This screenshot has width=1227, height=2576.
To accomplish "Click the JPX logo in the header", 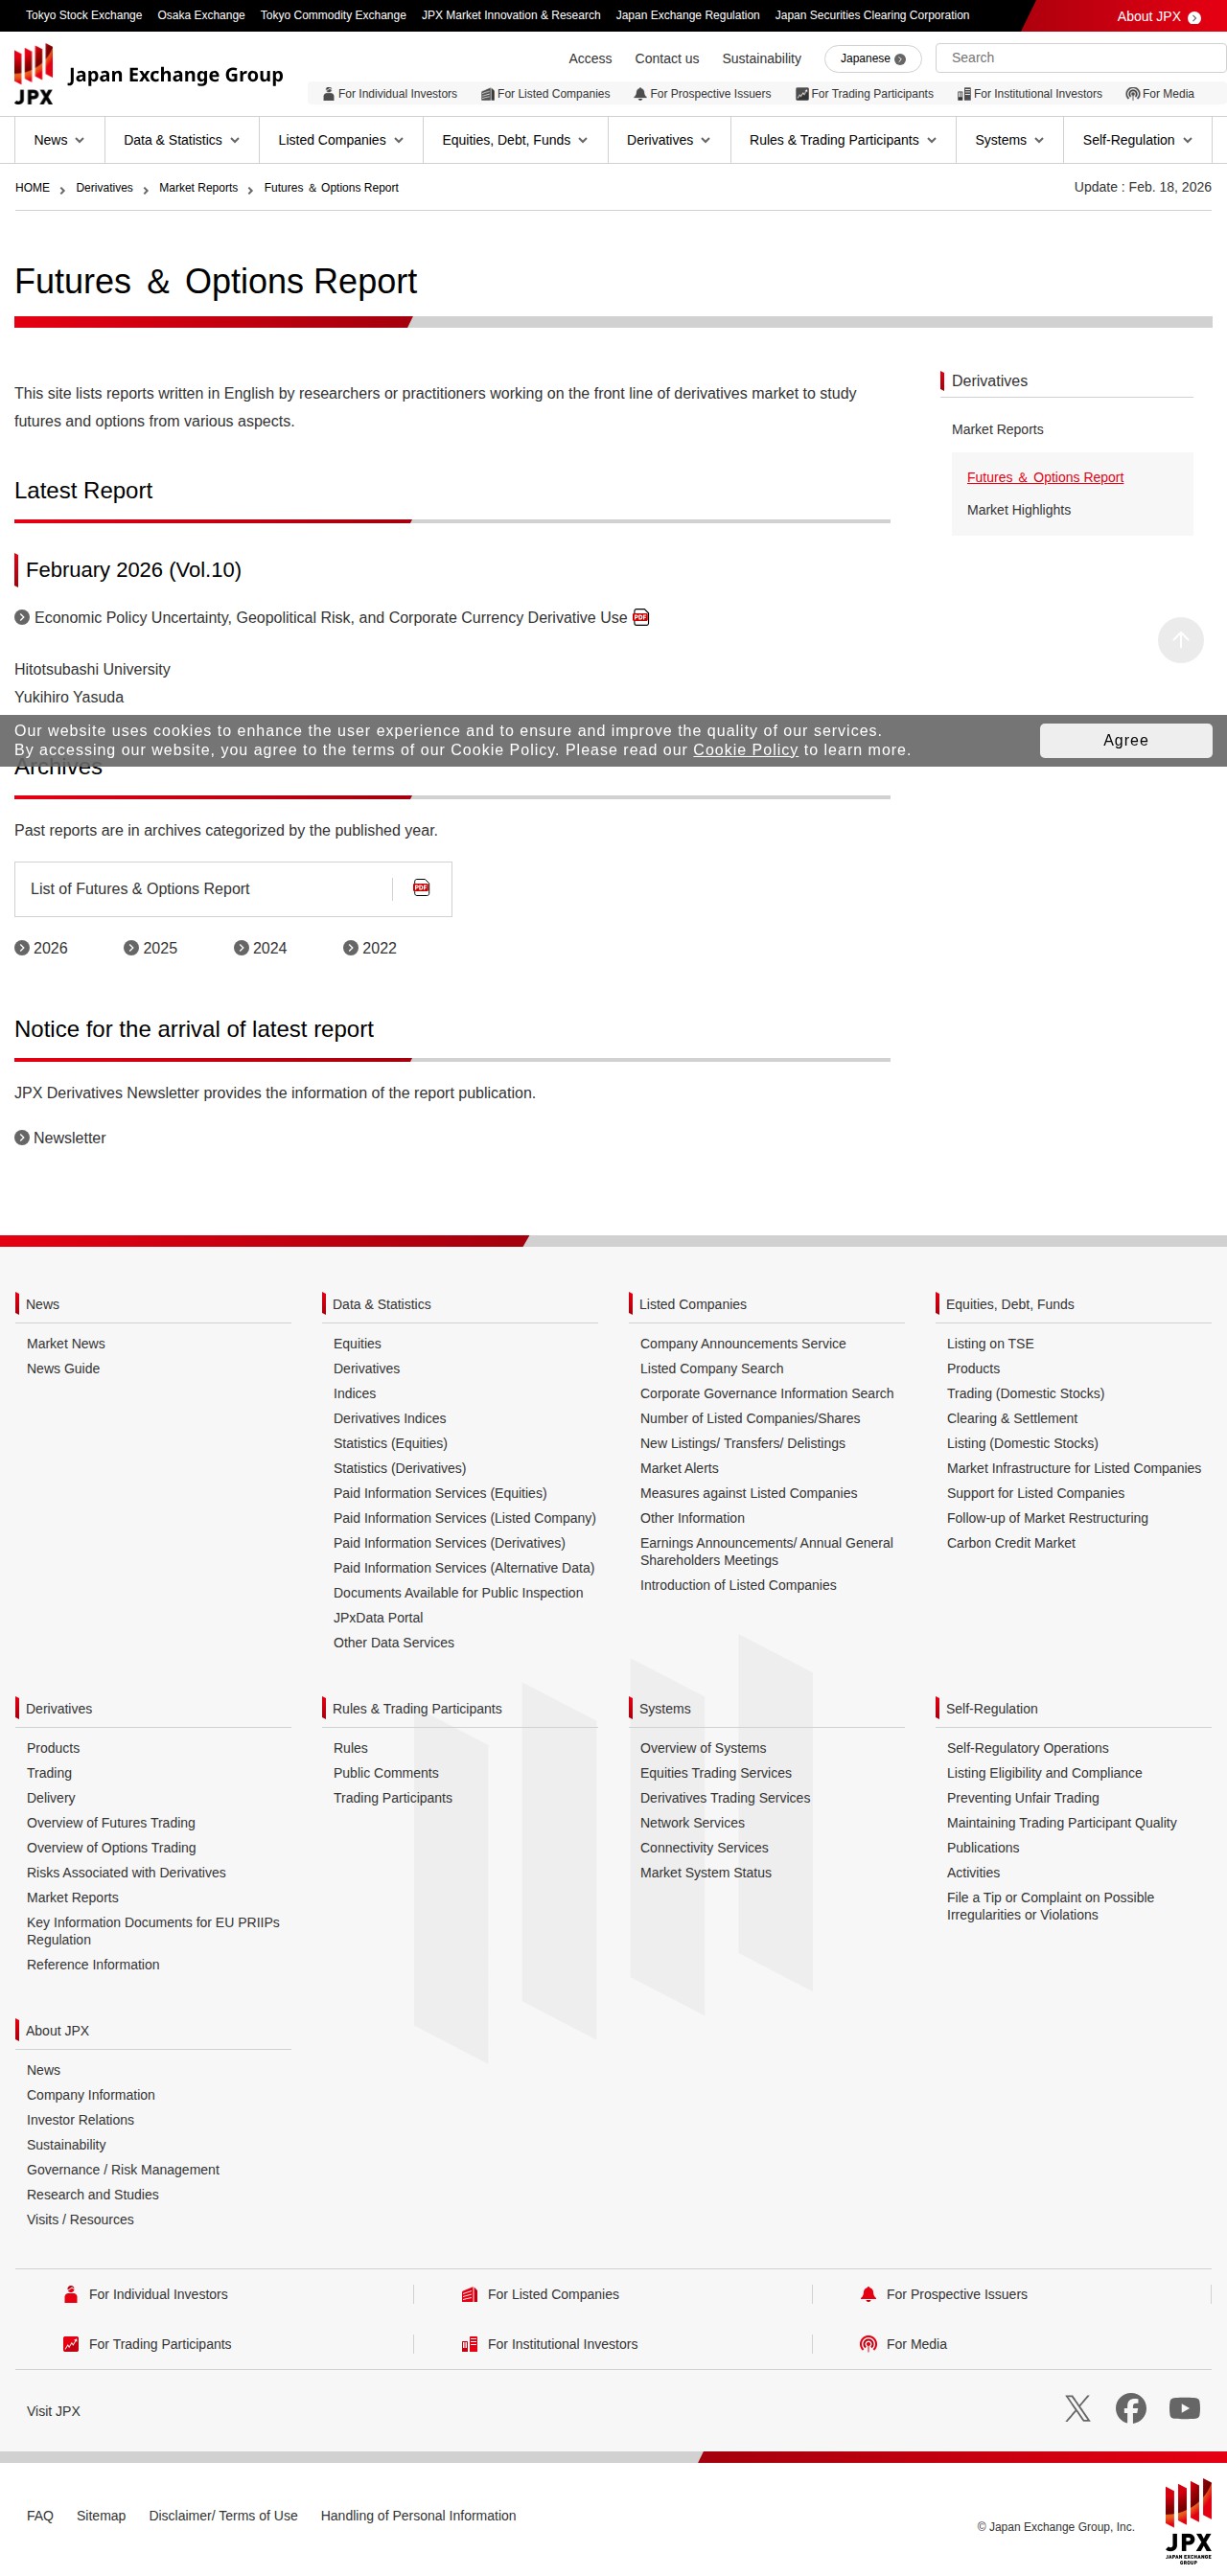I will point(148,75).
